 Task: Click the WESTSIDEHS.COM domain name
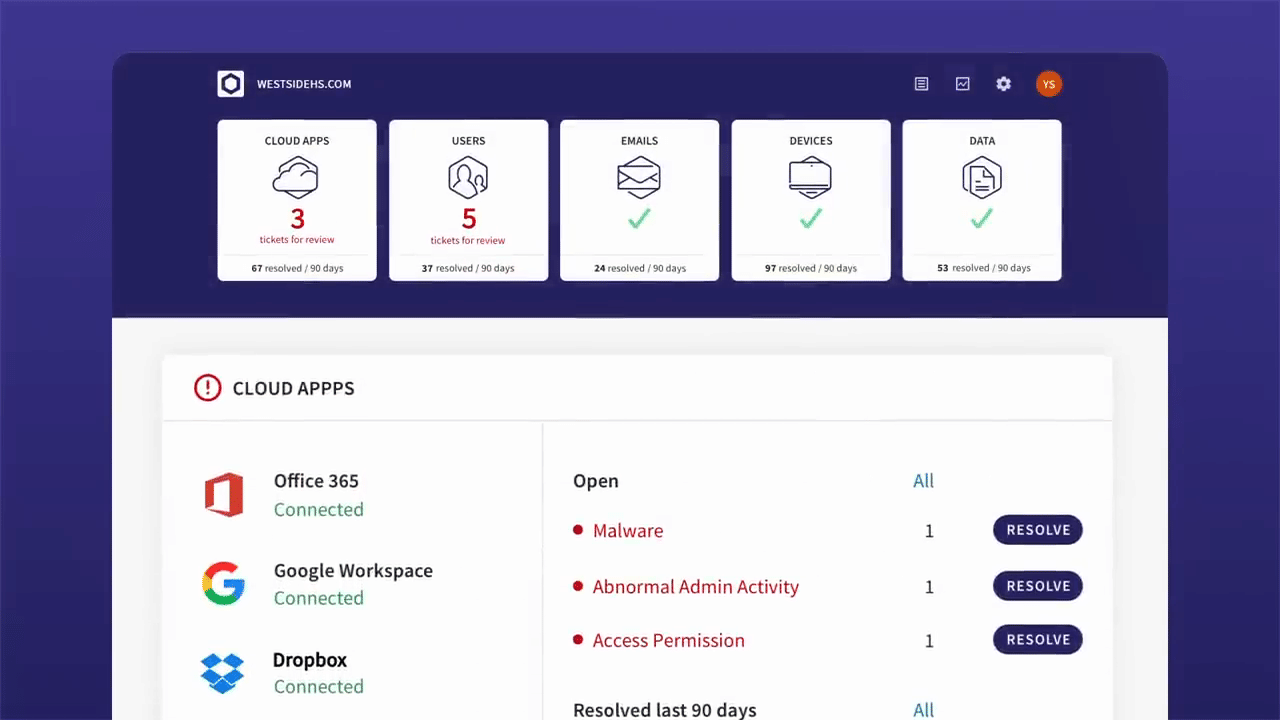click(304, 84)
